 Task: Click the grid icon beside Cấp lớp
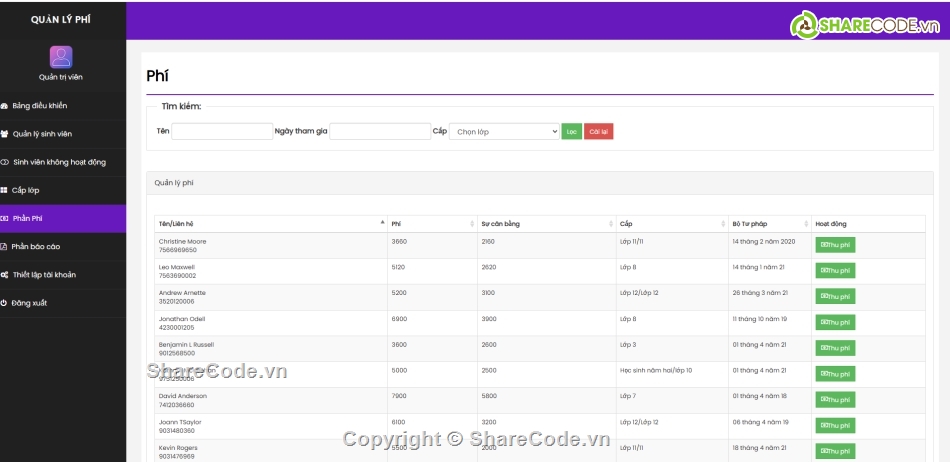[4, 190]
